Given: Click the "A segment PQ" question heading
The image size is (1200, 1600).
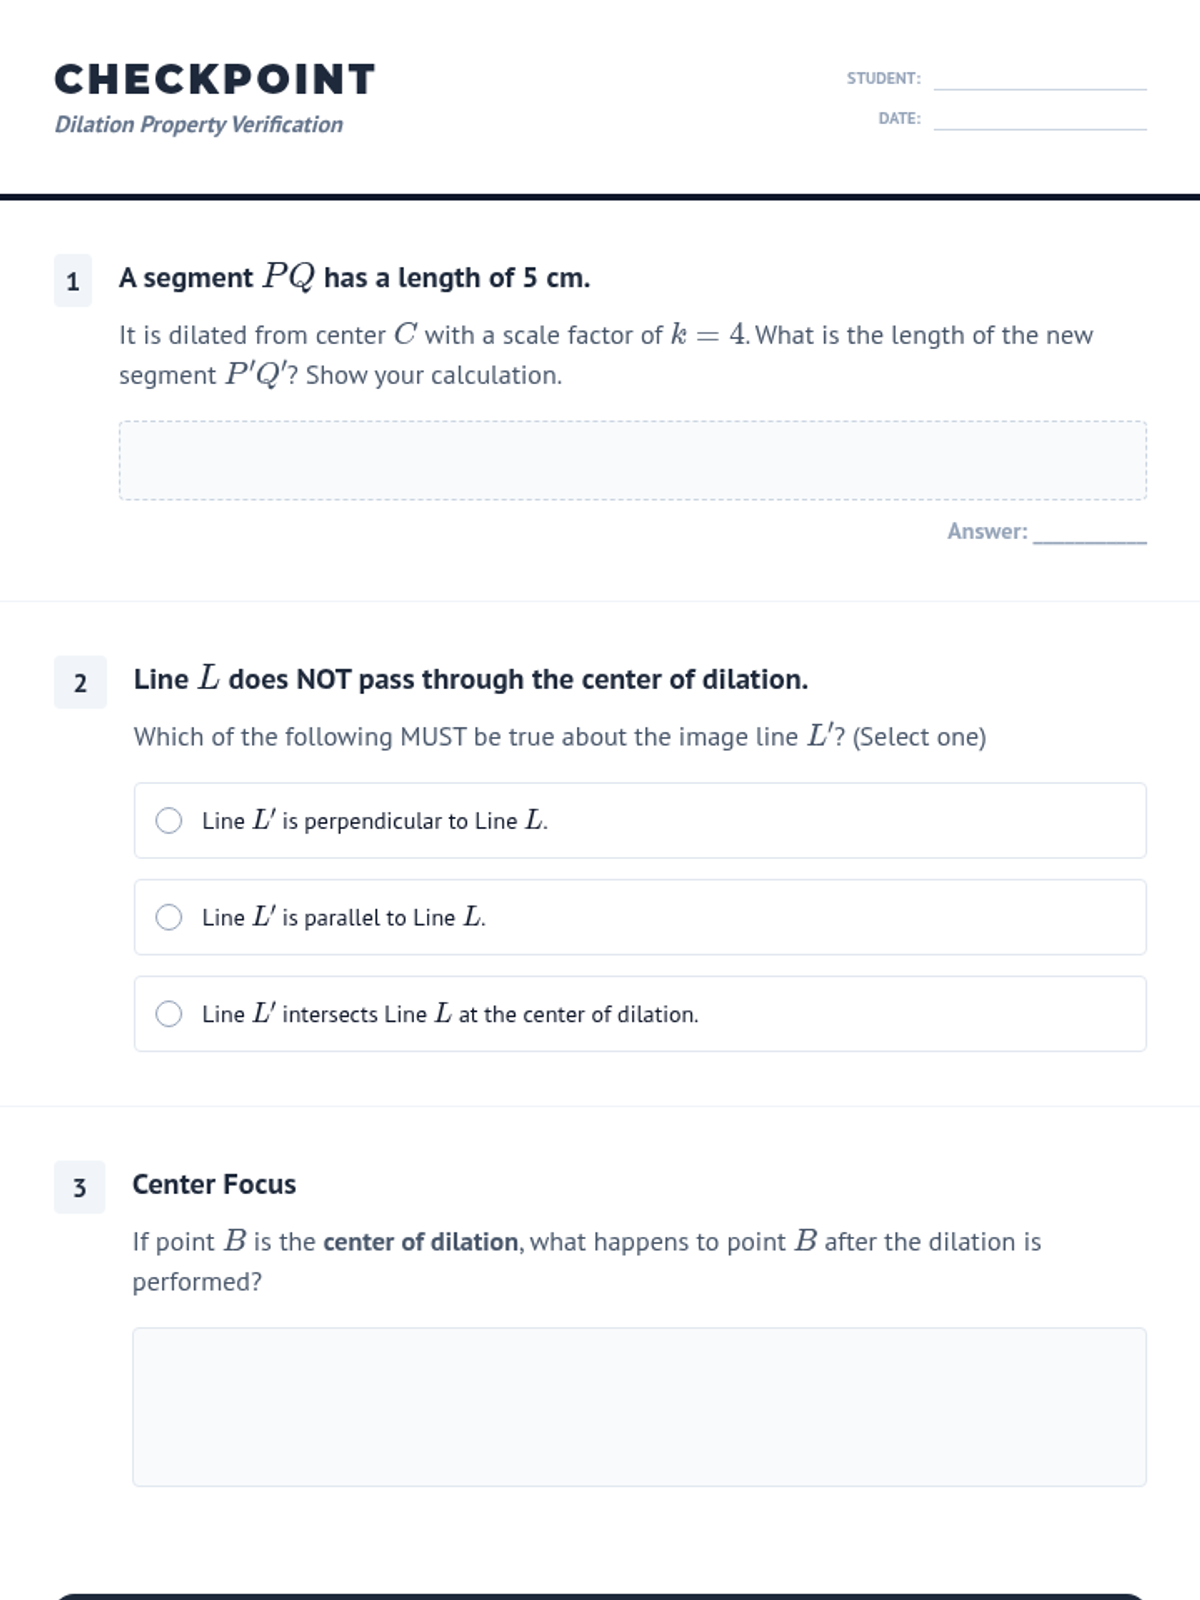Looking at the screenshot, I should (x=354, y=277).
